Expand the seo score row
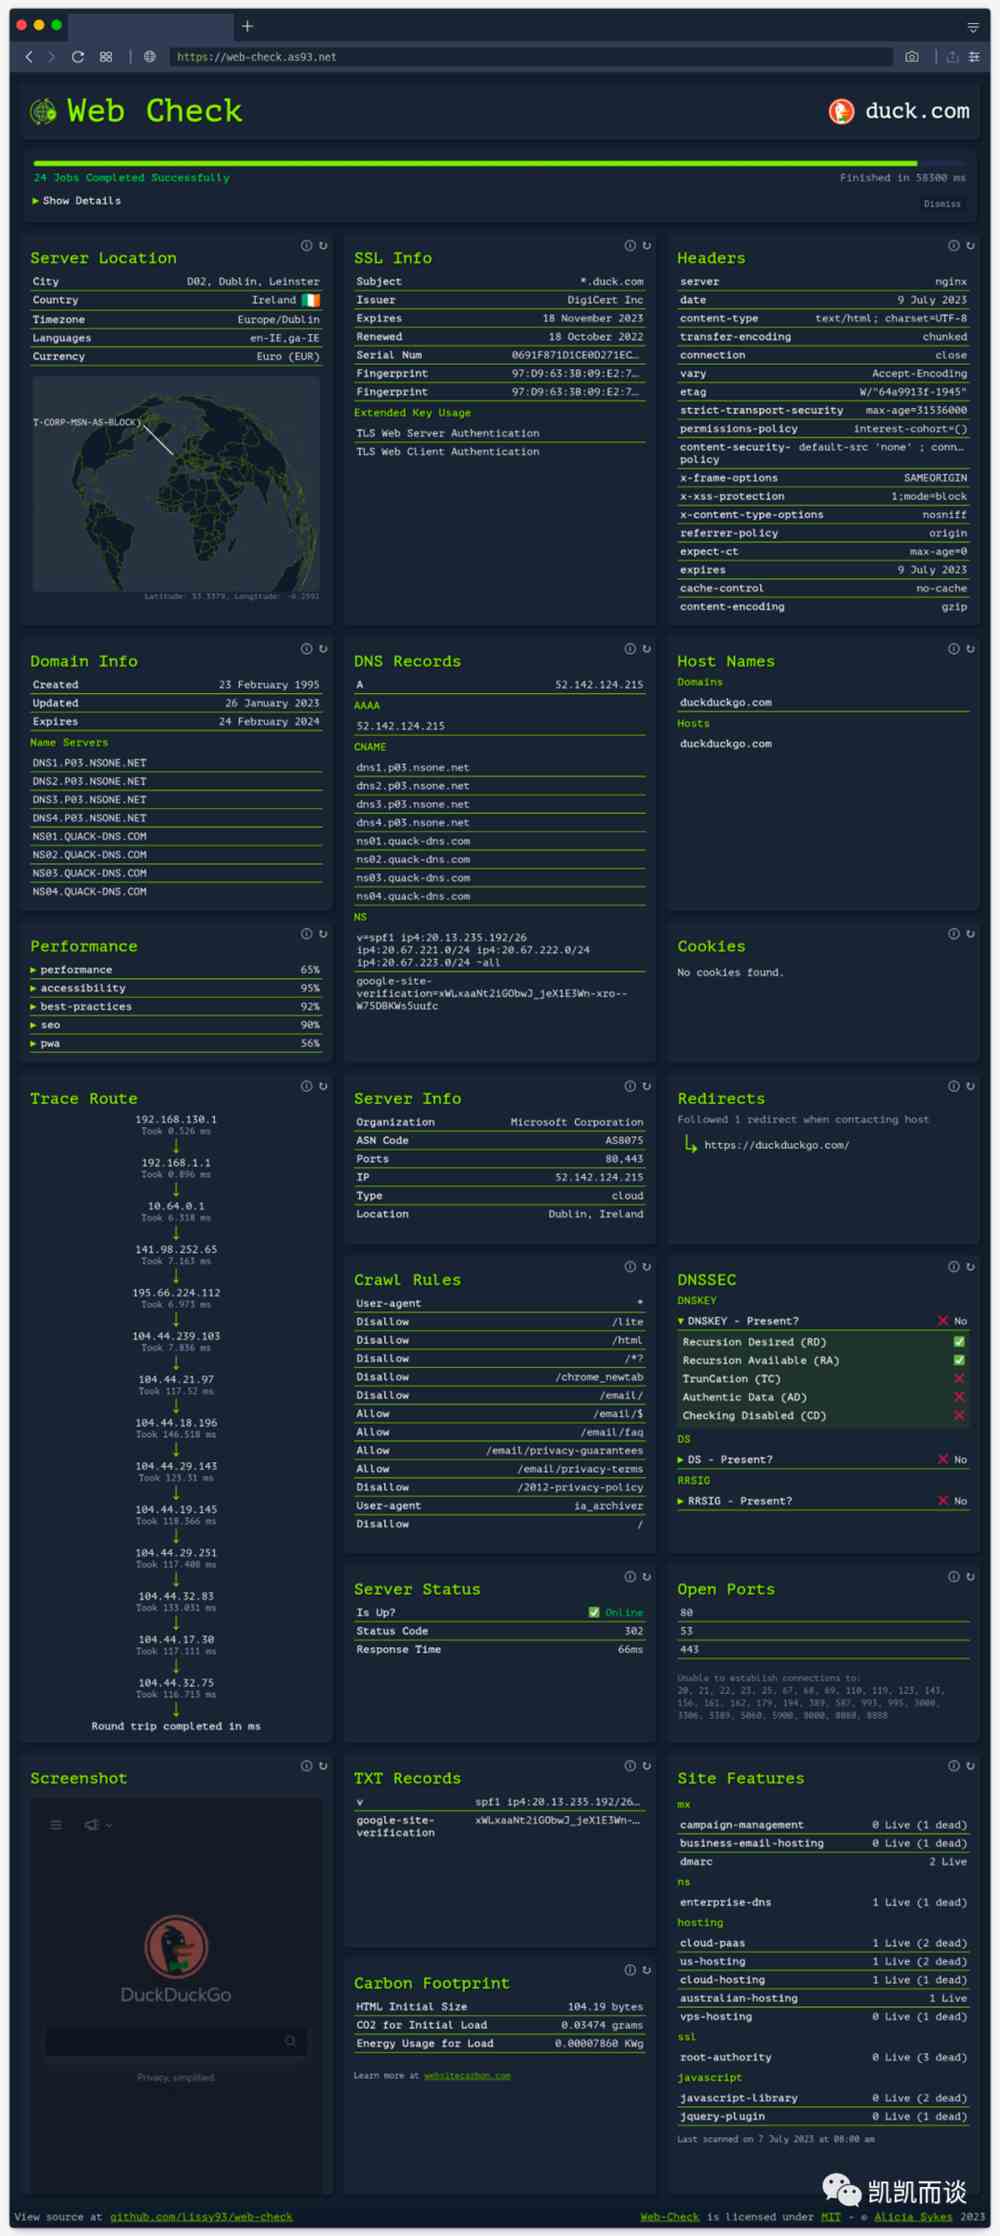This screenshot has height=2236, width=1000. 176,1025
